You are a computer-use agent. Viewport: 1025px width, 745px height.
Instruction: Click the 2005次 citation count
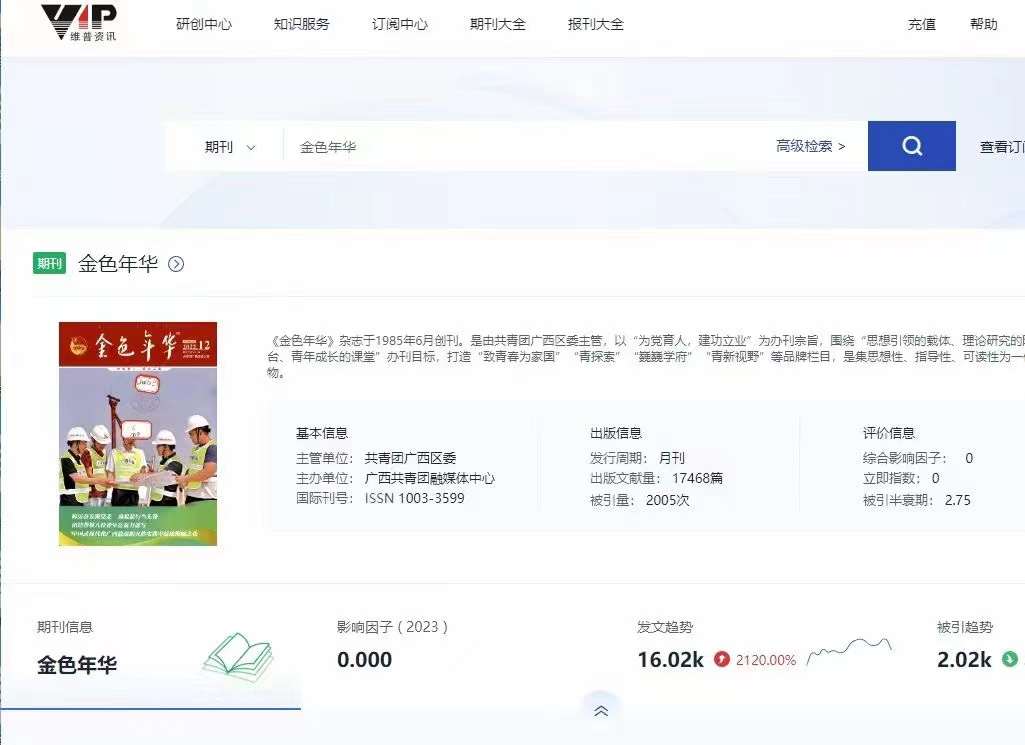point(667,500)
